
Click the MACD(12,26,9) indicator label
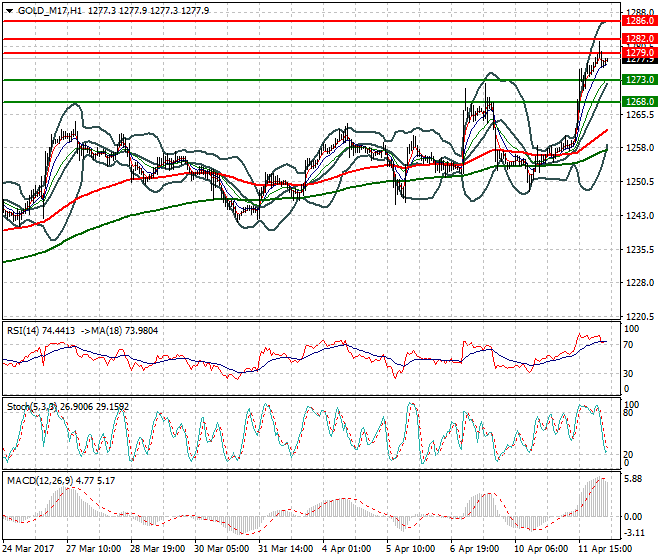pos(40,480)
